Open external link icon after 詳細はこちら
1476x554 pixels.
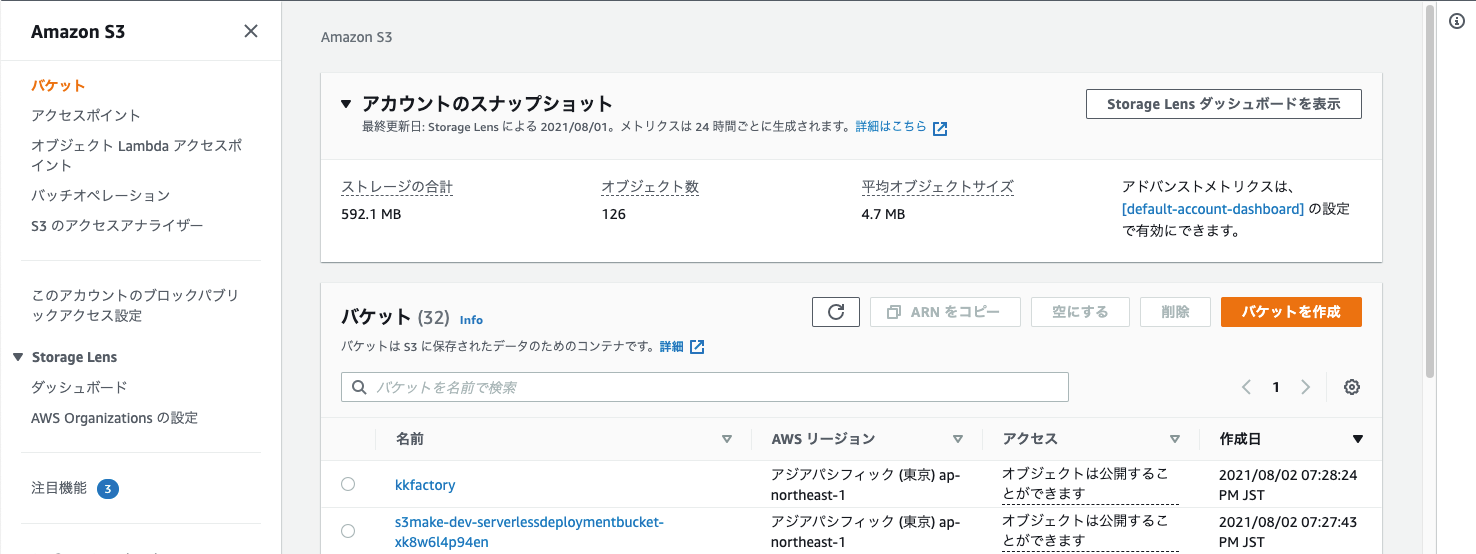940,128
